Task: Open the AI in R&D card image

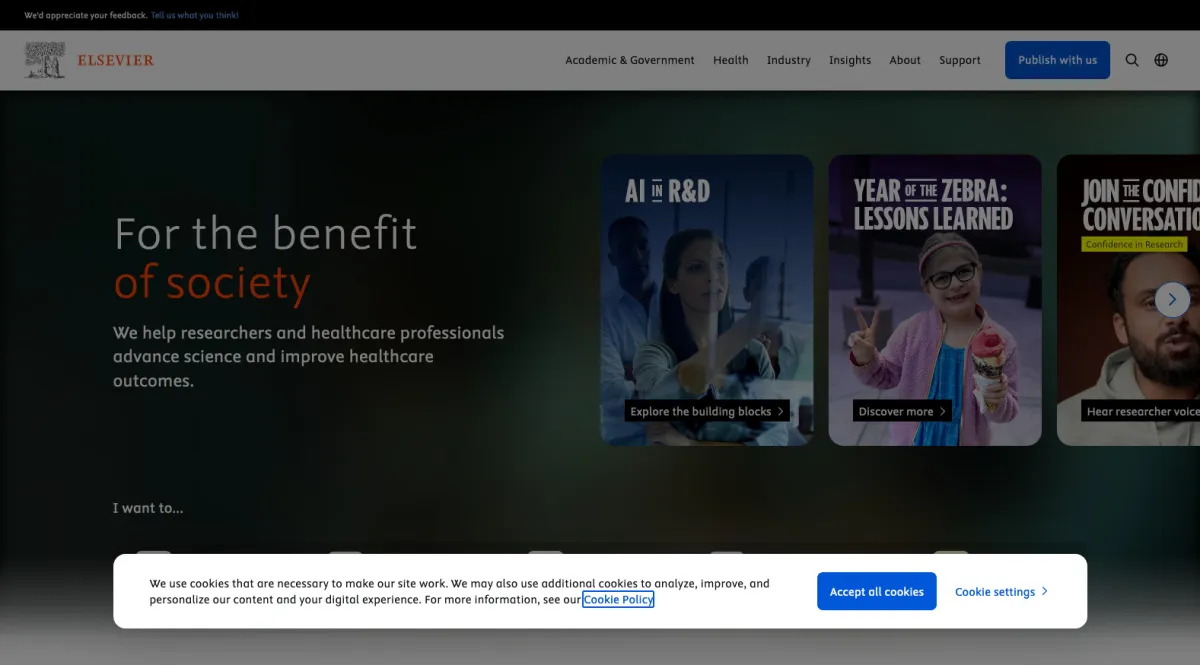Action: [707, 300]
